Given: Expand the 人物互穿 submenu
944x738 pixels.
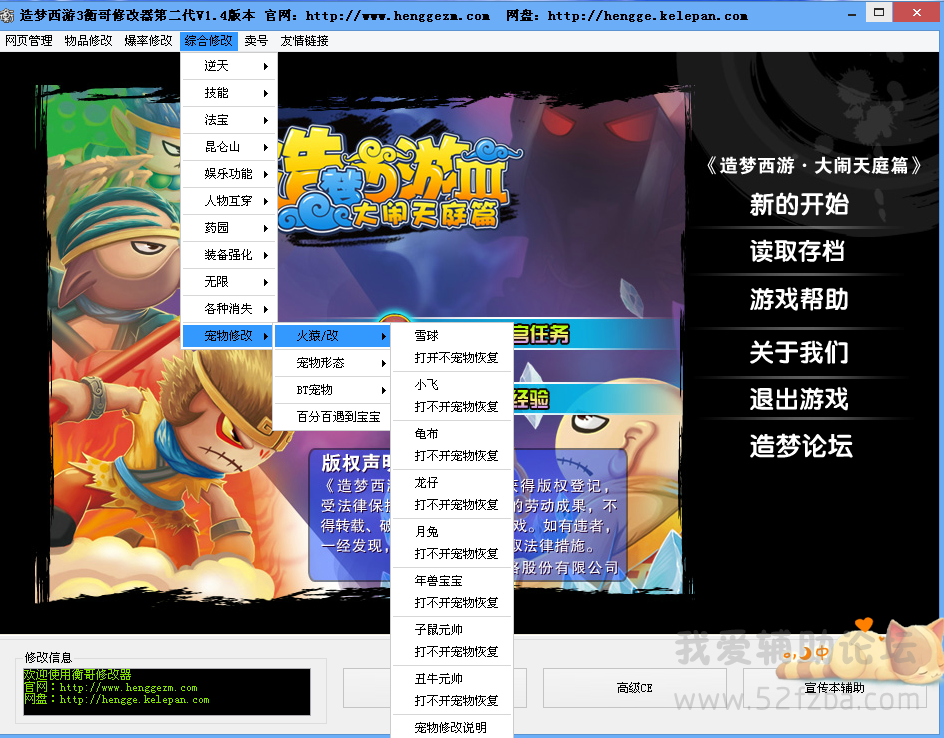Looking at the screenshot, I should point(229,201).
